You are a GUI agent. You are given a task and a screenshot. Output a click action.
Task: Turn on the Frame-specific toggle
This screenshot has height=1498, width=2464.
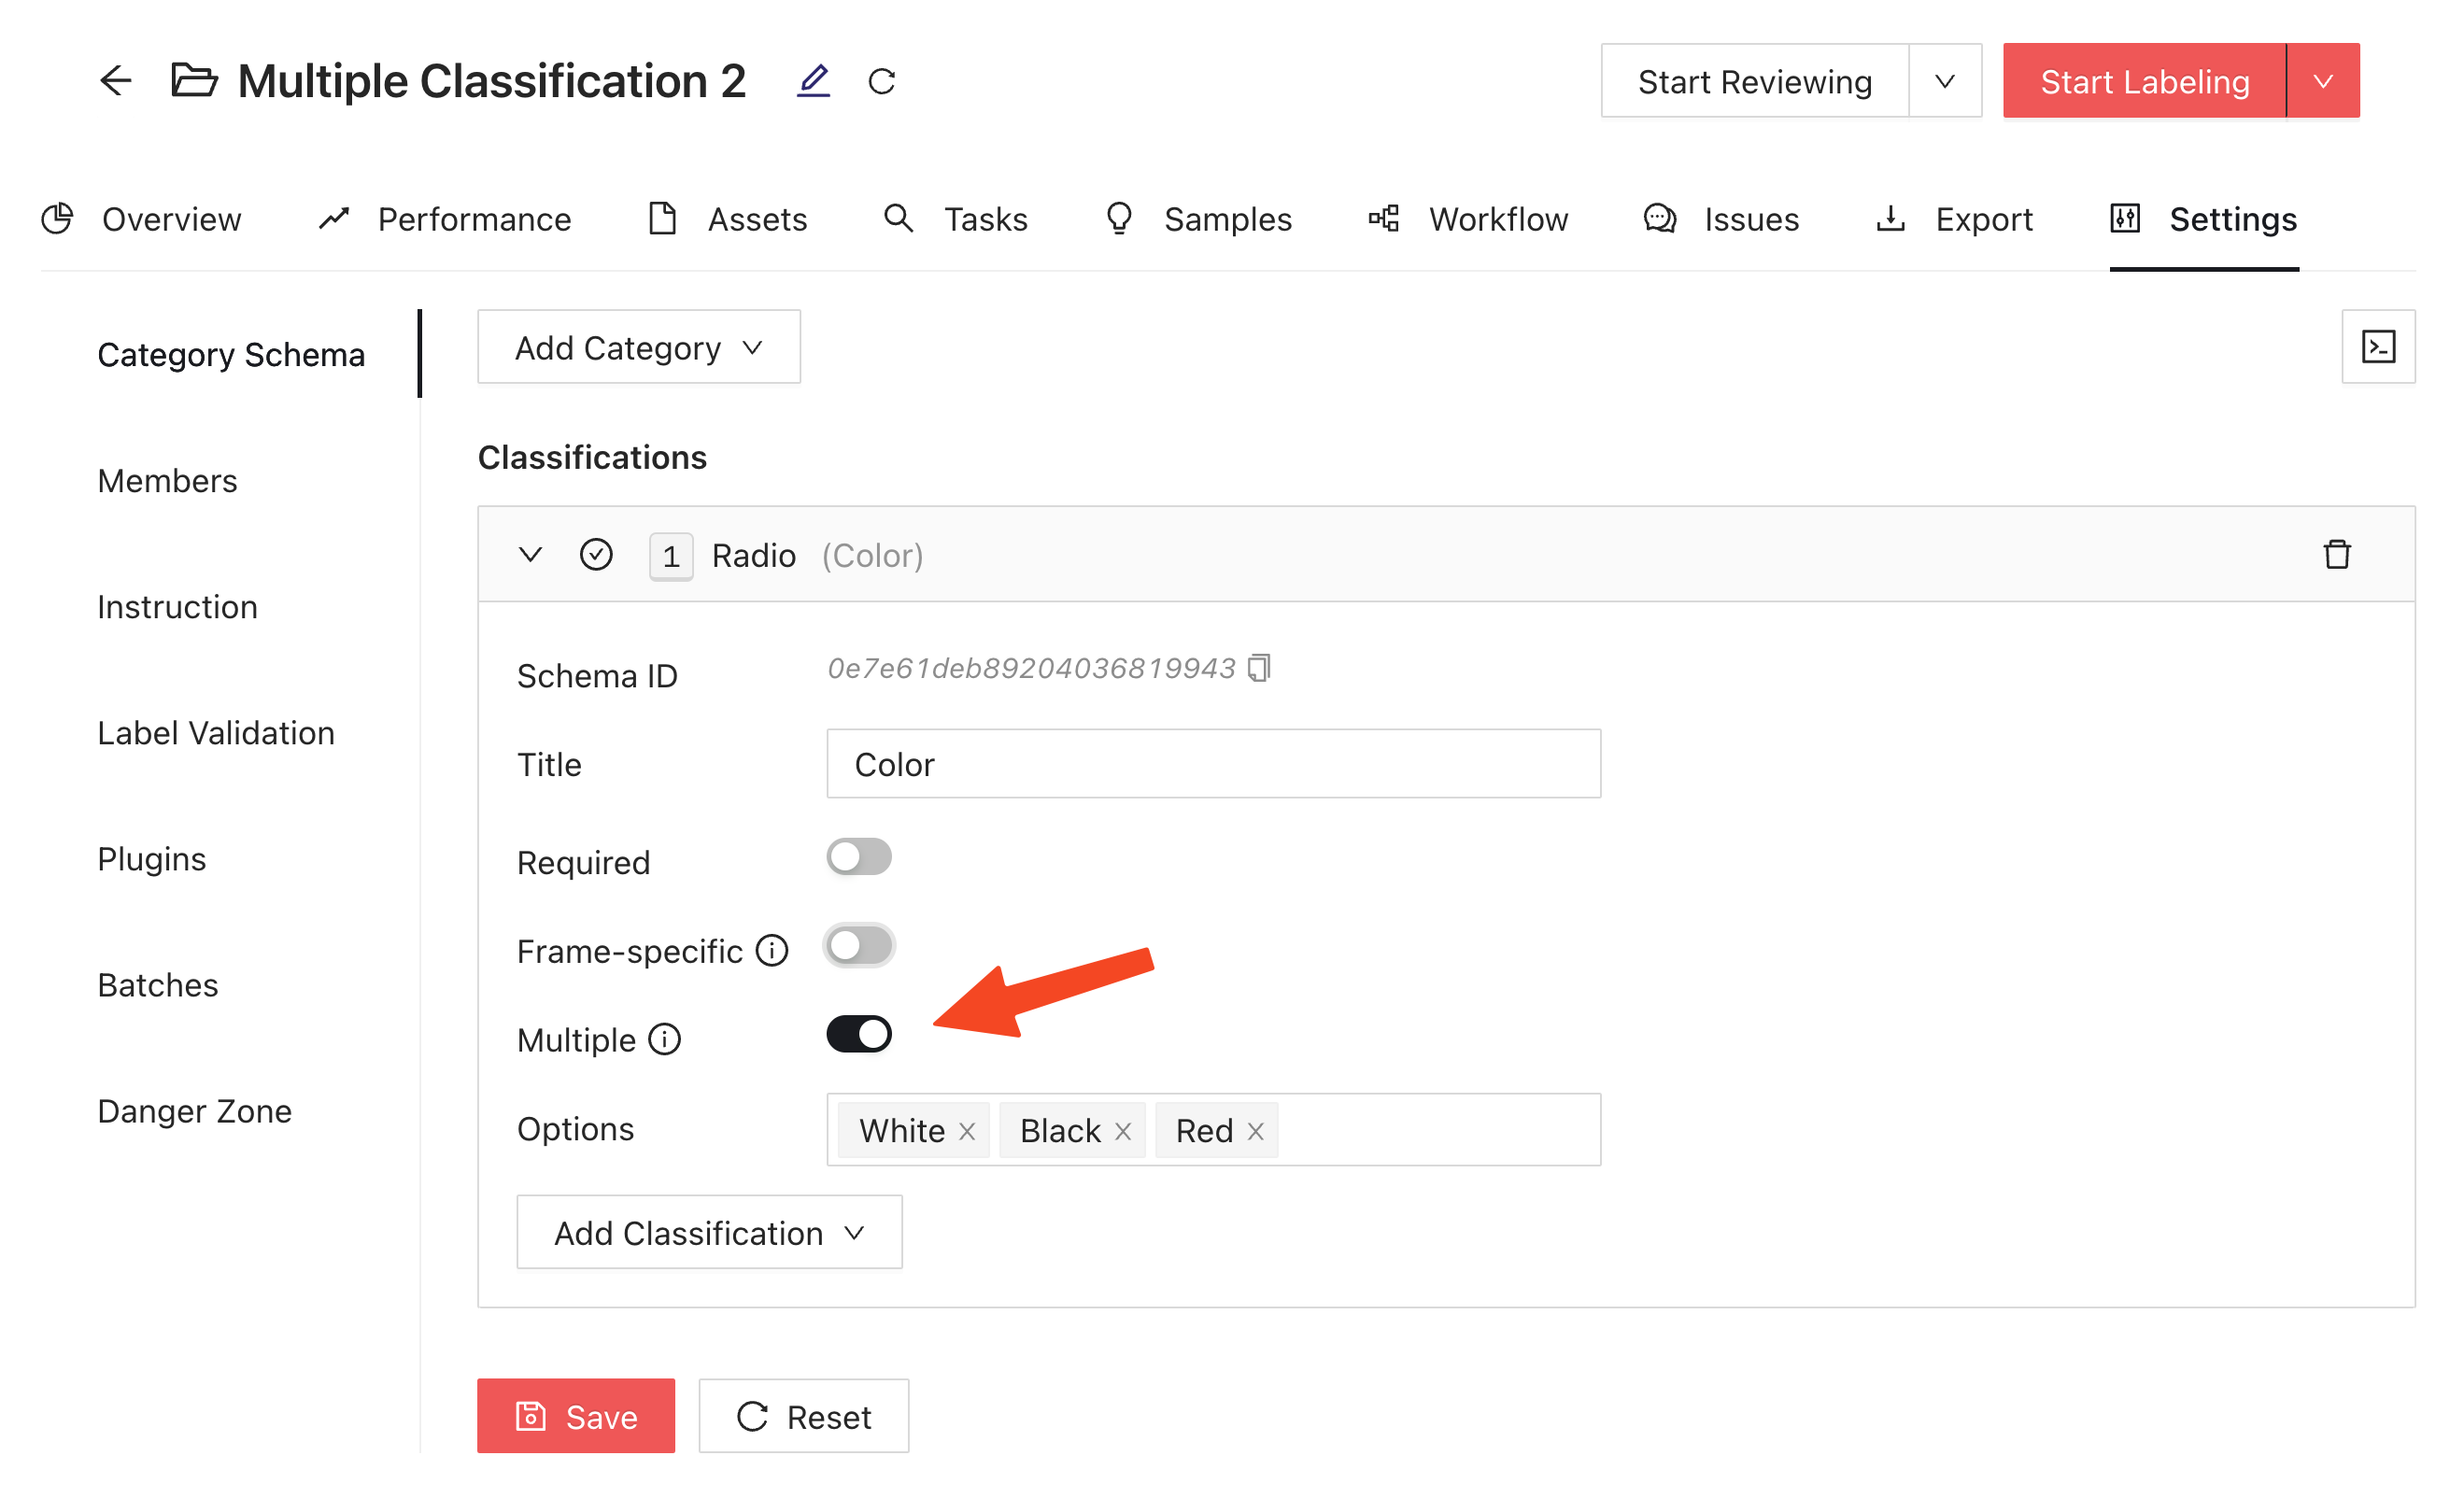tap(858, 945)
